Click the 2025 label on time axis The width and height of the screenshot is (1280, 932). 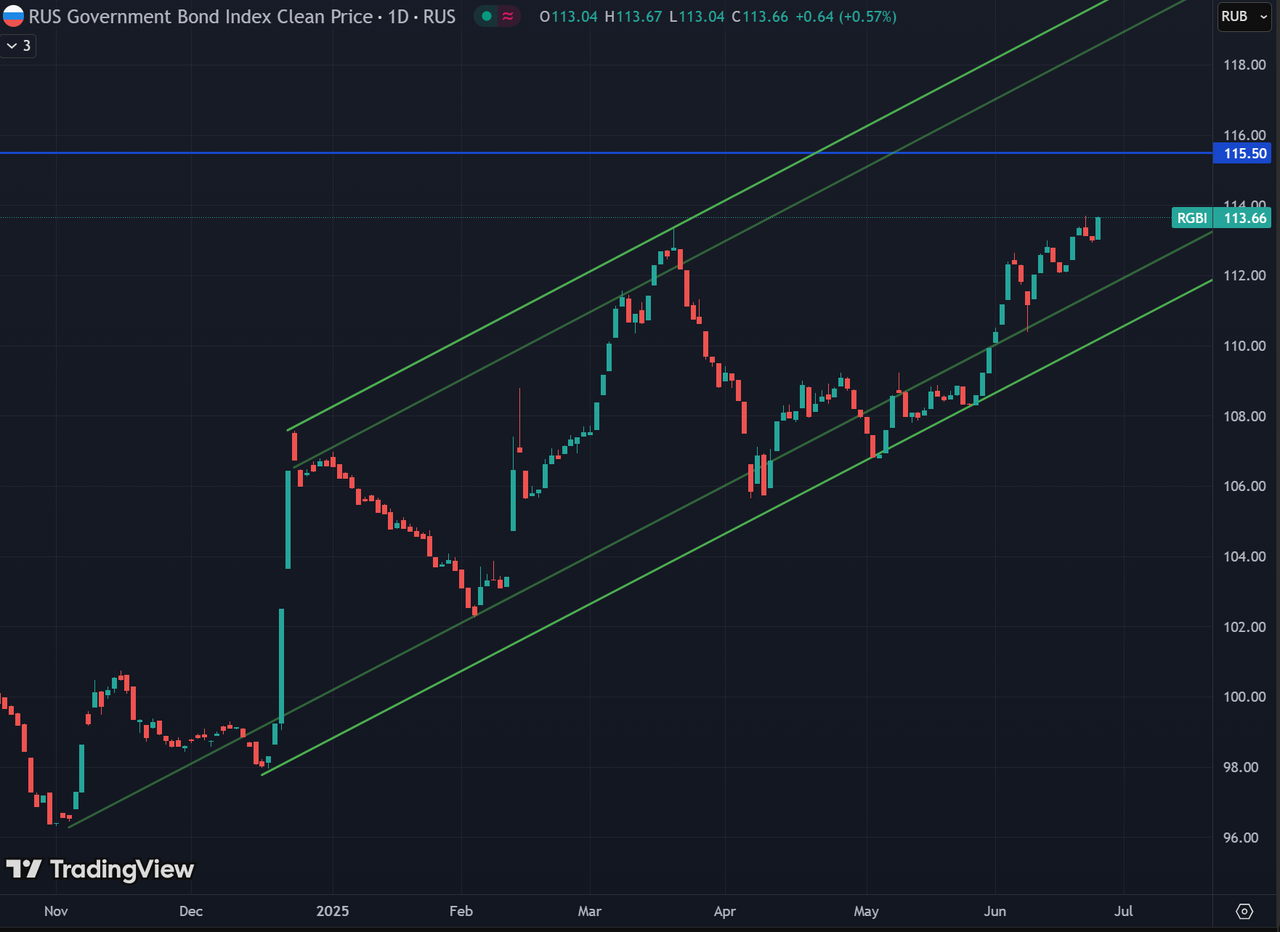click(x=332, y=912)
